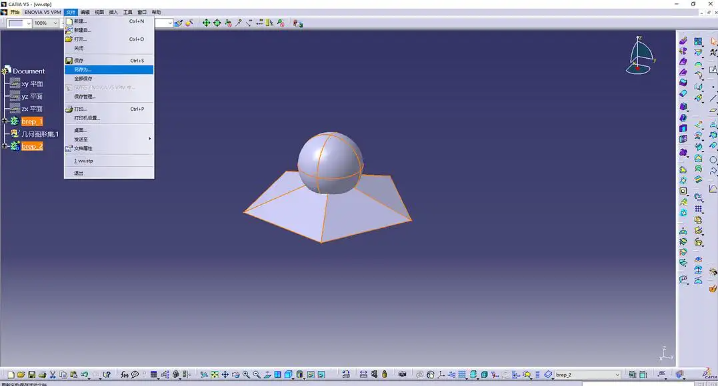Select brep_2 in the specification tree
718x386 pixels.
point(32,146)
